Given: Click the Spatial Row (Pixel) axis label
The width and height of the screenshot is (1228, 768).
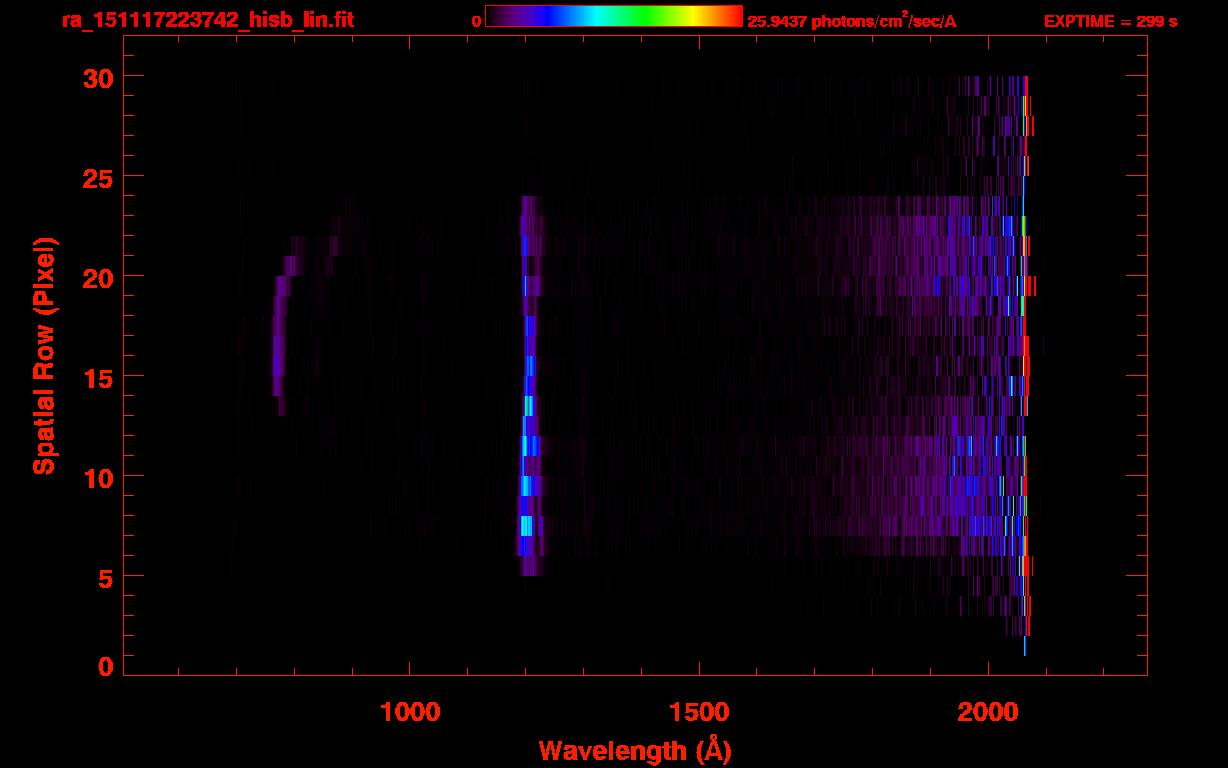Looking at the screenshot, I should [45, 355].
